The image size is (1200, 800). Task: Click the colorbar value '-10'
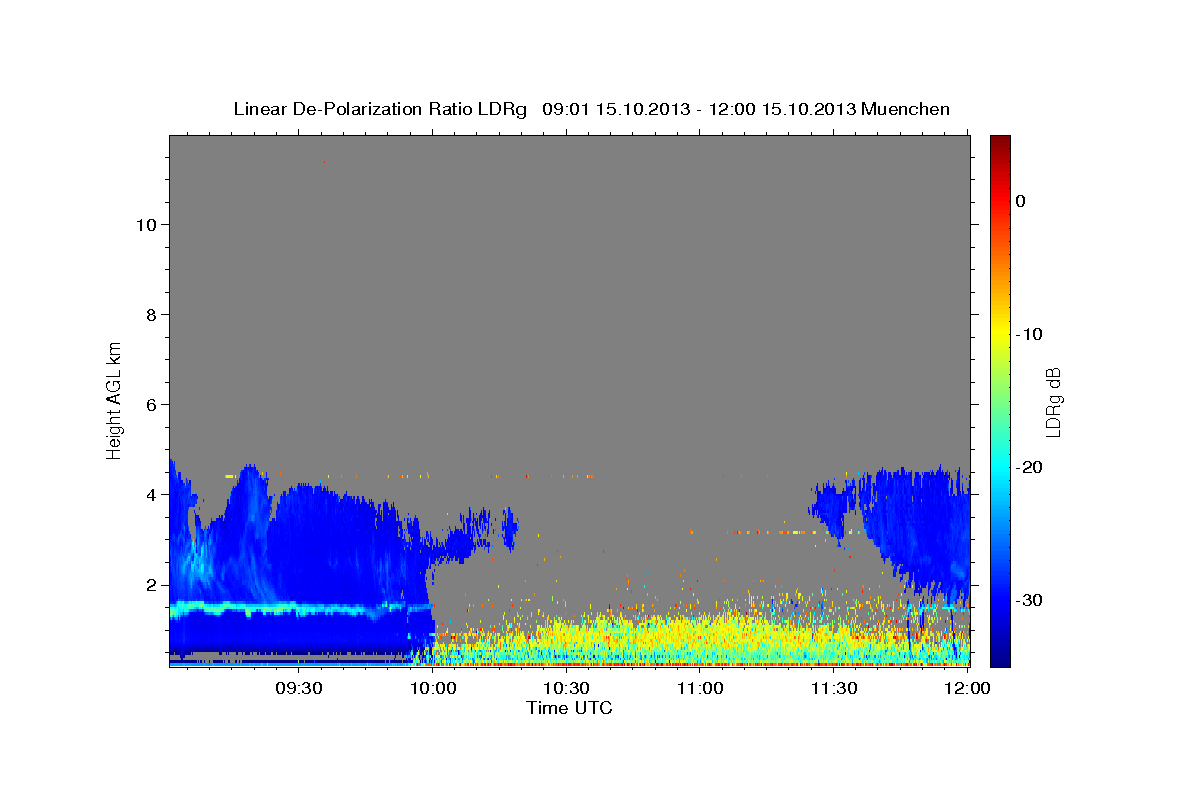tap(1030, 334)
